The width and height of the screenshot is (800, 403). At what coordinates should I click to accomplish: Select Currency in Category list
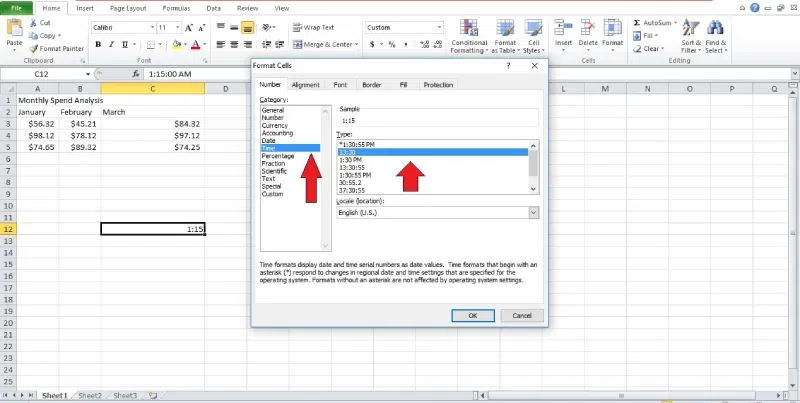274,125
